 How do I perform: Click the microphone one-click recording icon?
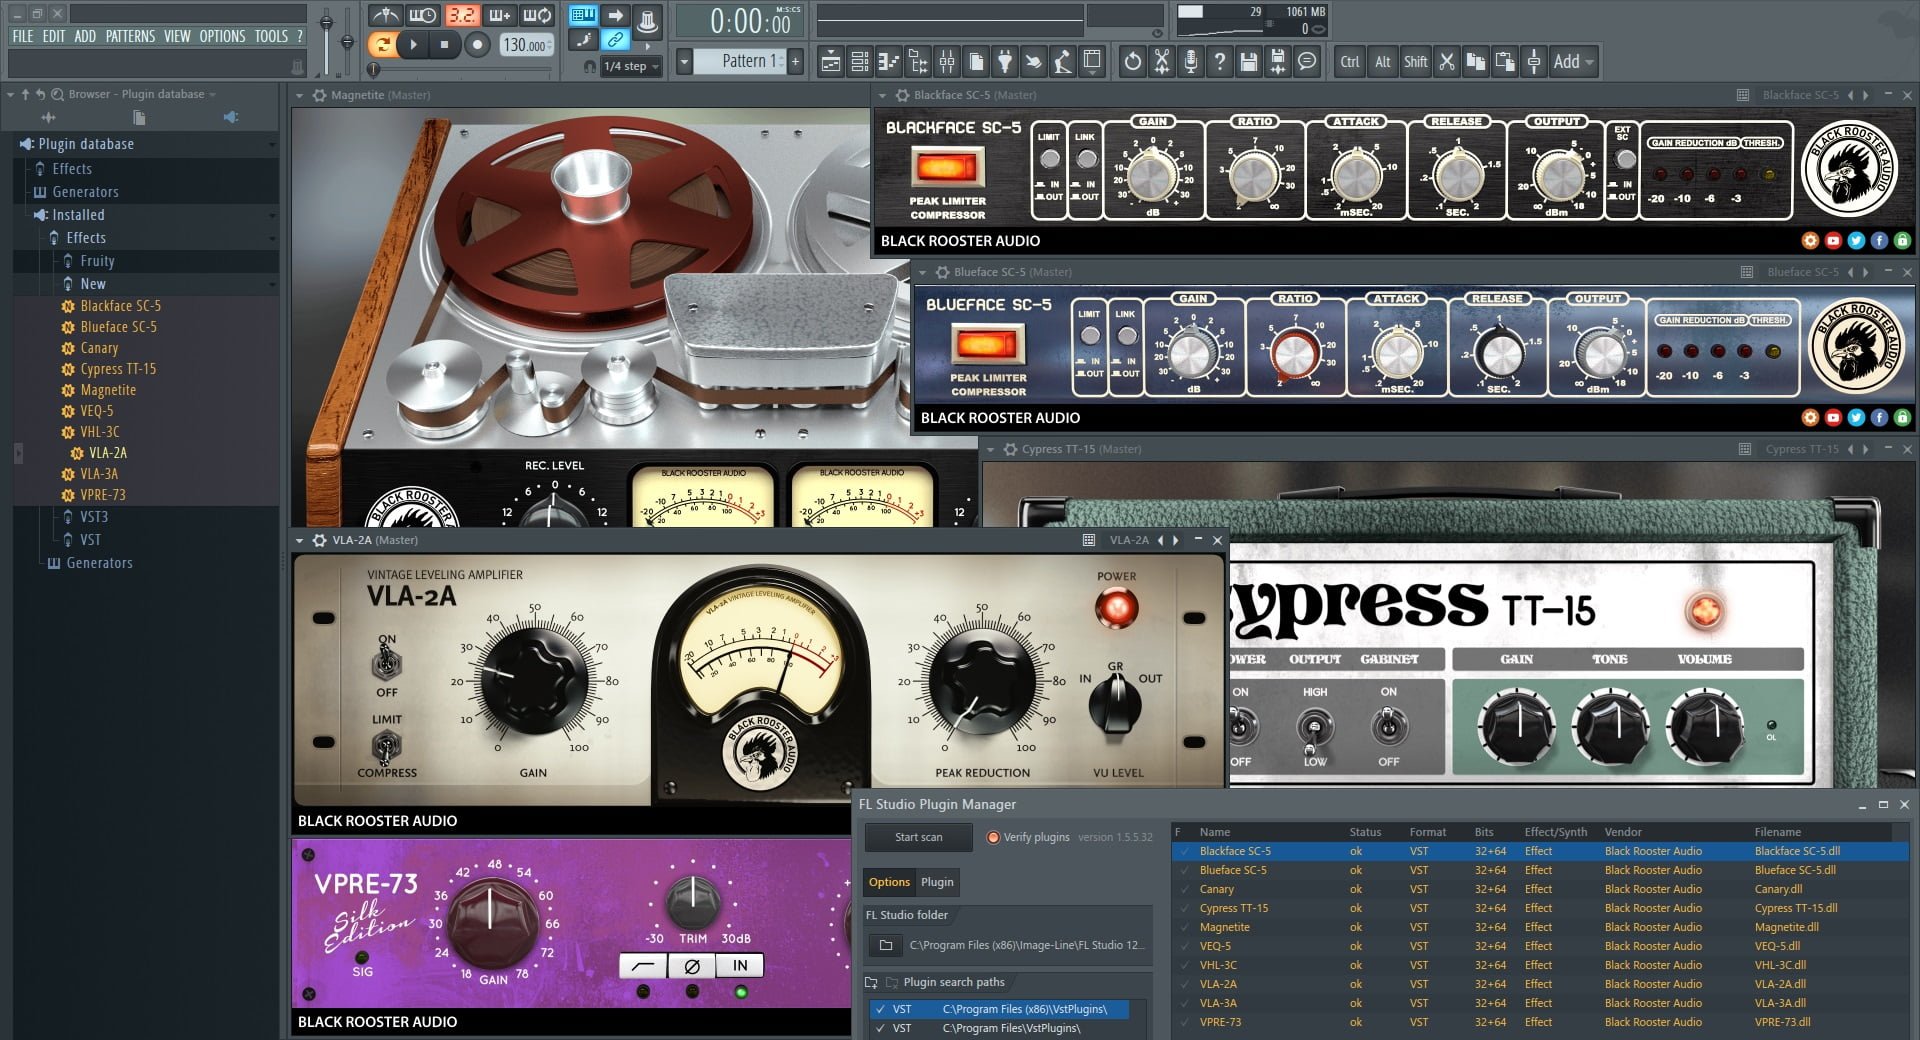pyautogui.click(x=1190, y=62)
